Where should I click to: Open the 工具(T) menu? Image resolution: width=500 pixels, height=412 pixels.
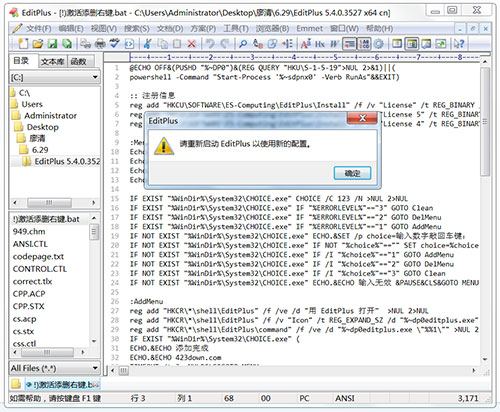236,28
